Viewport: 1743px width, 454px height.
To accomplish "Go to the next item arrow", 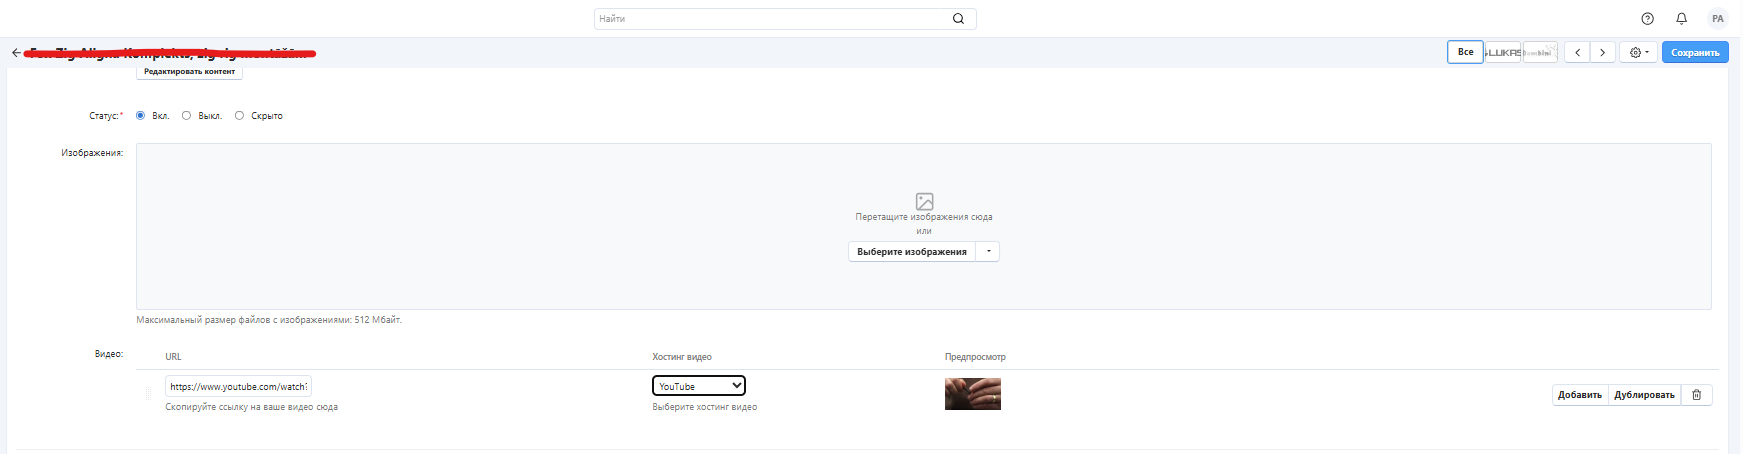I will (x=1602, y=52).
